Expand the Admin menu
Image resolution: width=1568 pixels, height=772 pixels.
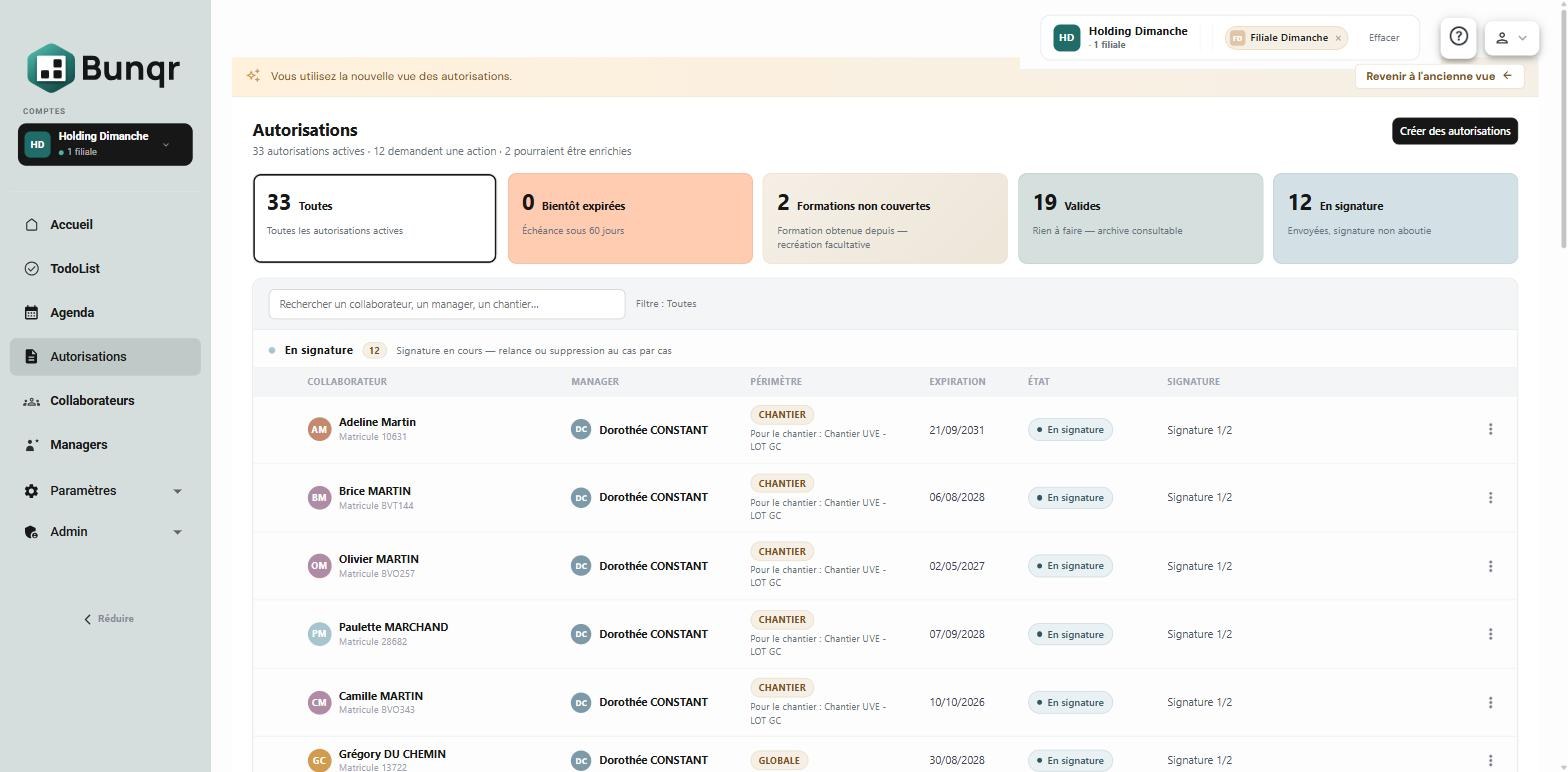click(105, 532)
